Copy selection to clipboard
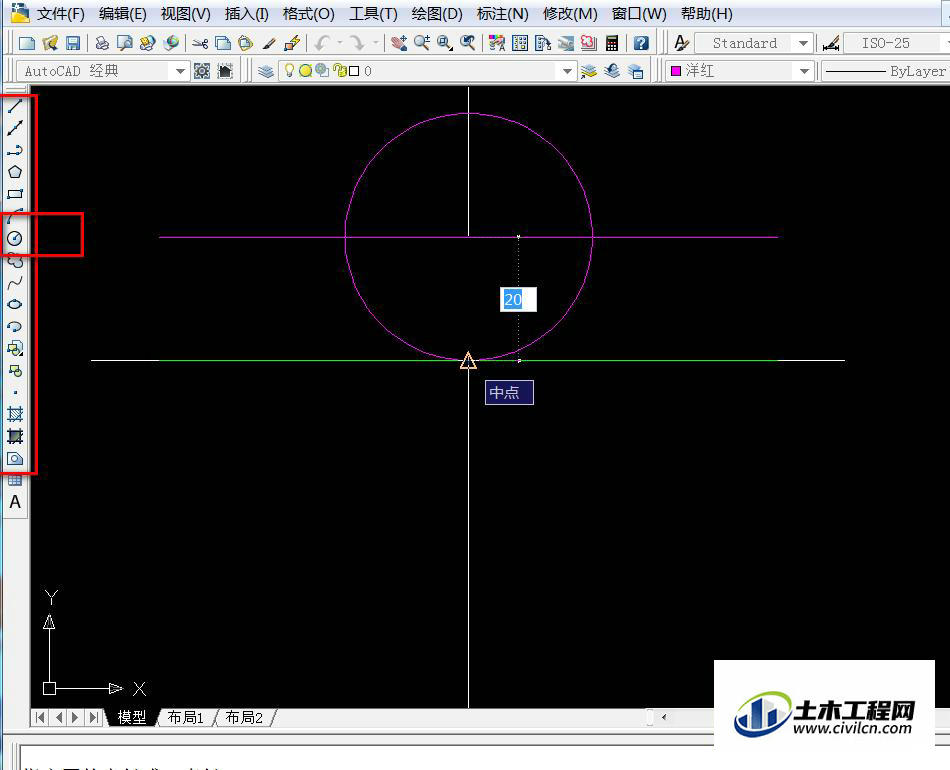The height and width of the screenshot is (770, 950). tap(223, 43)
